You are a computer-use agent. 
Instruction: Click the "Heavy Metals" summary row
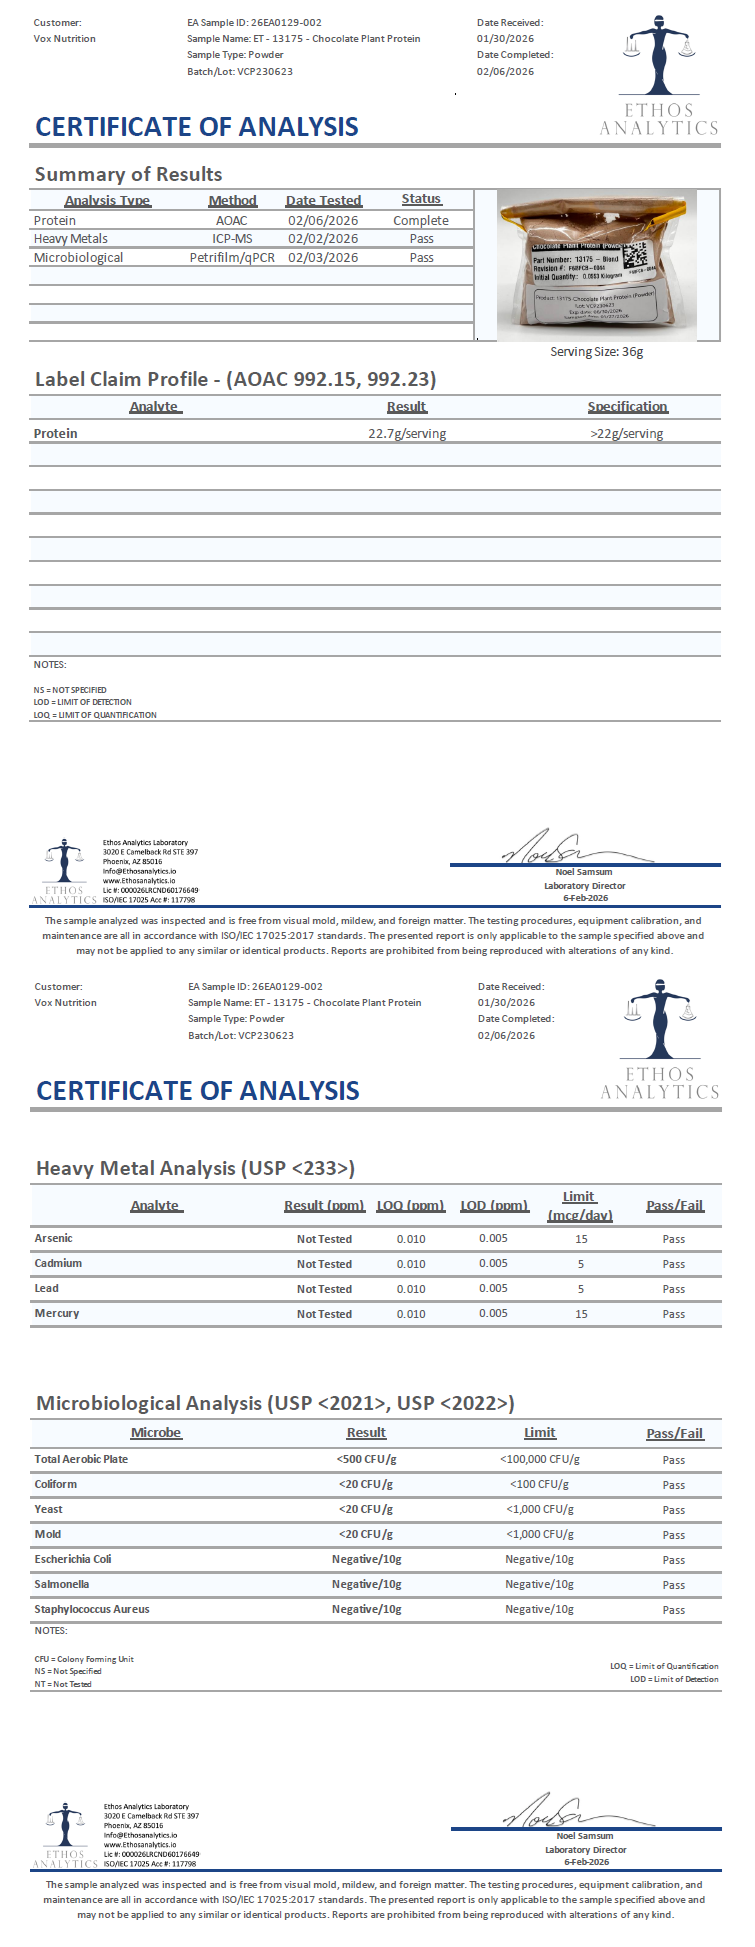pyautogui.click(x=252, y=239)
